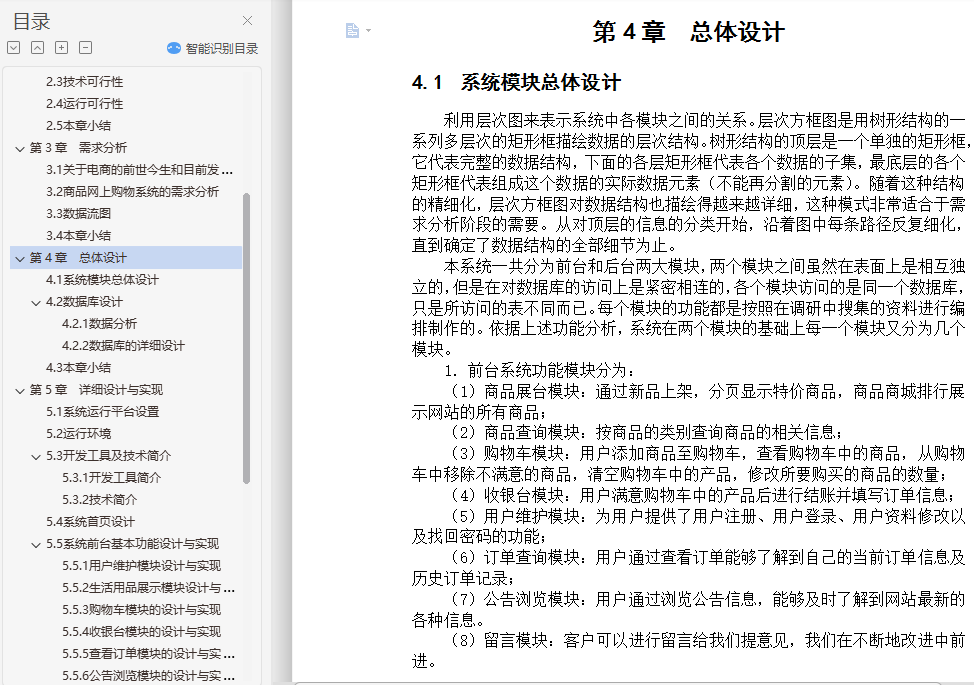The height and width of the screenshot is (685, 974).
Task: Jump to 4.2.2数据库的详细设计 section
Action: pos(123,345)
